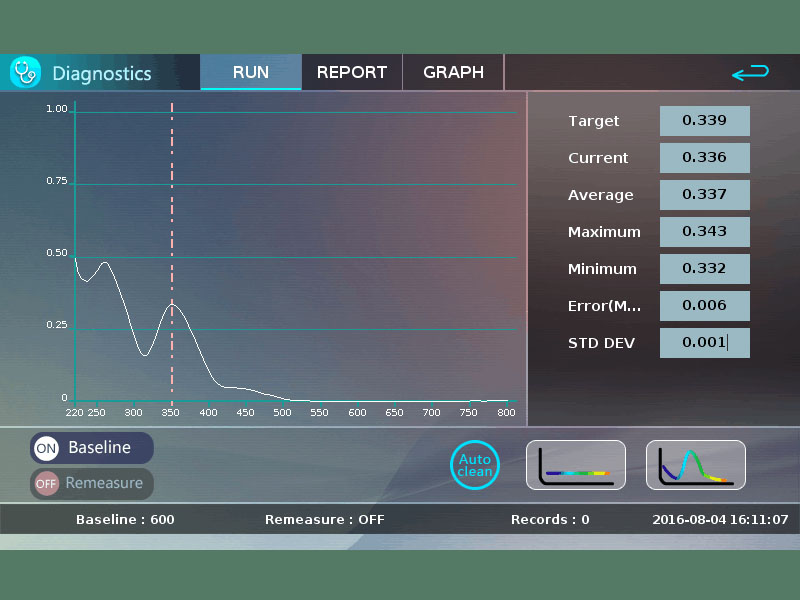This screenshot has height=600, width=800.
Task: Select the peak sample spectrum icon
Action: click(696, 465)
